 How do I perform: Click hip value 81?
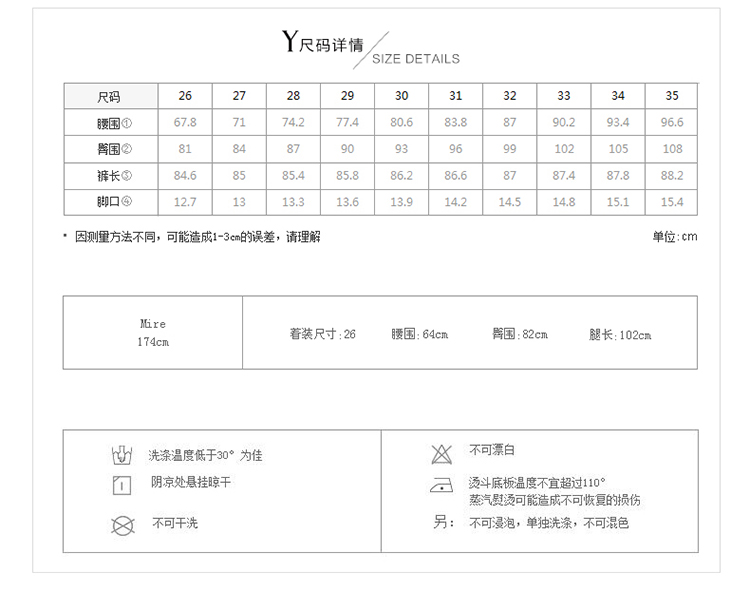pos(185,149)
